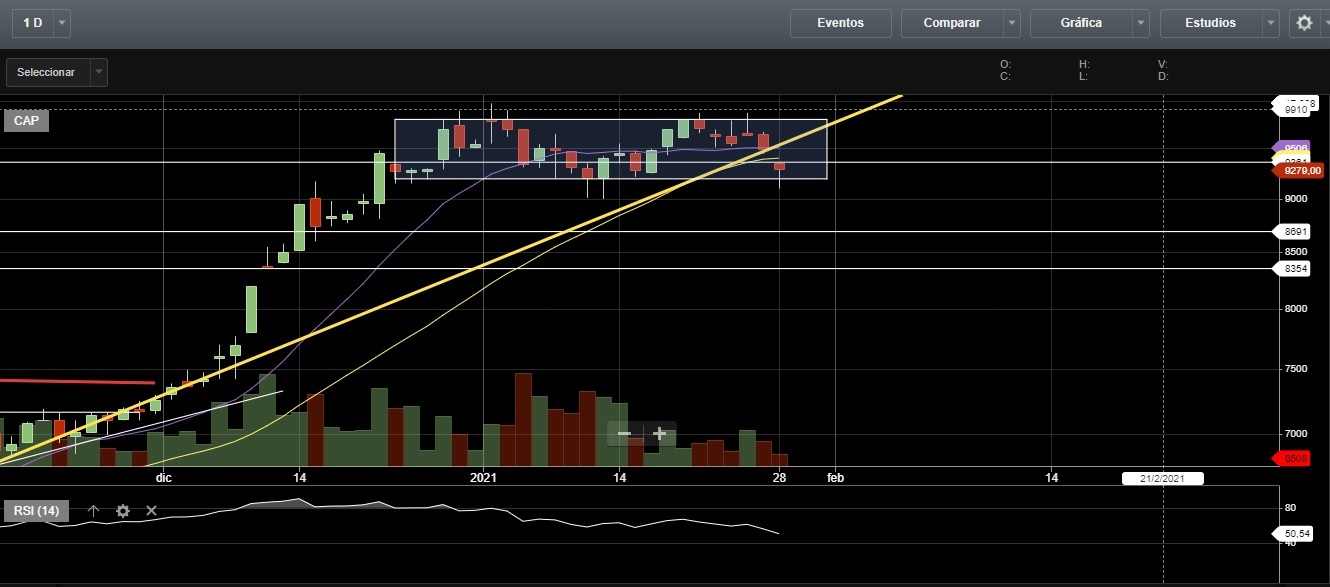Image resolution: width=1330 pixels, height=587 pixels.
Task: Click the 8354 horizontal line price tag
Action: tap(1290, 269)
